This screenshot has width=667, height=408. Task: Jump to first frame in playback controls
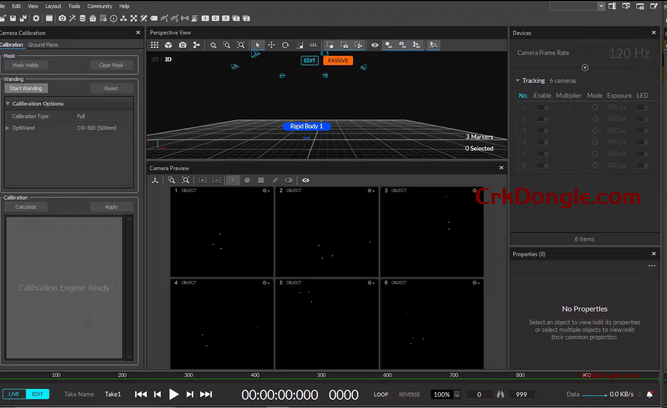pyautogui.click(x=141, y=395)
